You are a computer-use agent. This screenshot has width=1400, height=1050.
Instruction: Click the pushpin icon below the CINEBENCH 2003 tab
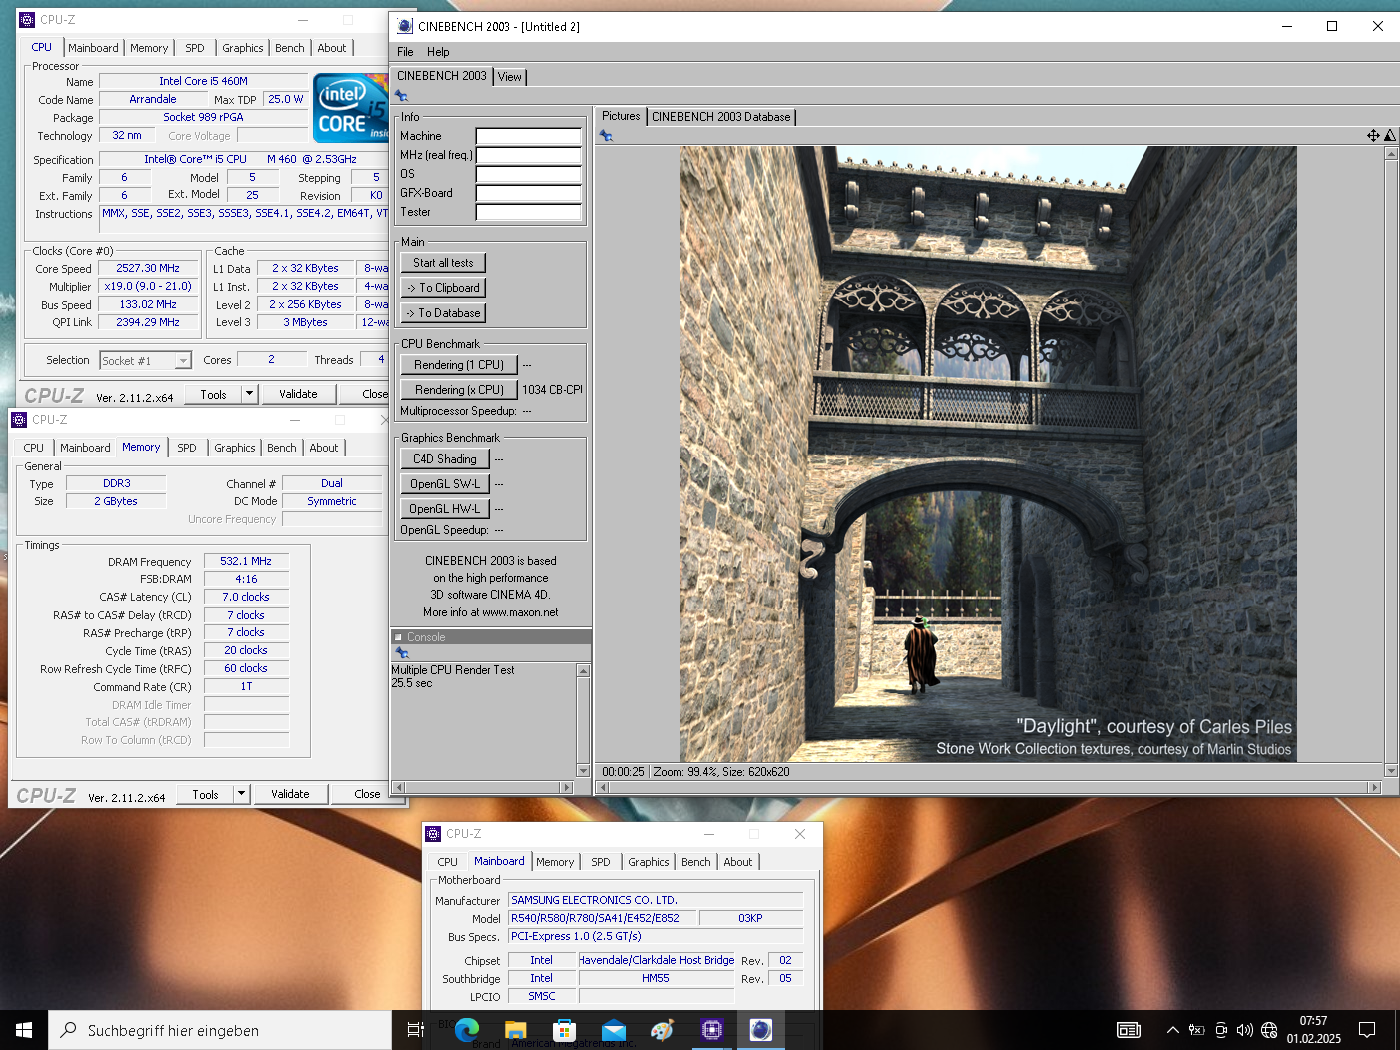pyautogui.click(x=401, y=96)
